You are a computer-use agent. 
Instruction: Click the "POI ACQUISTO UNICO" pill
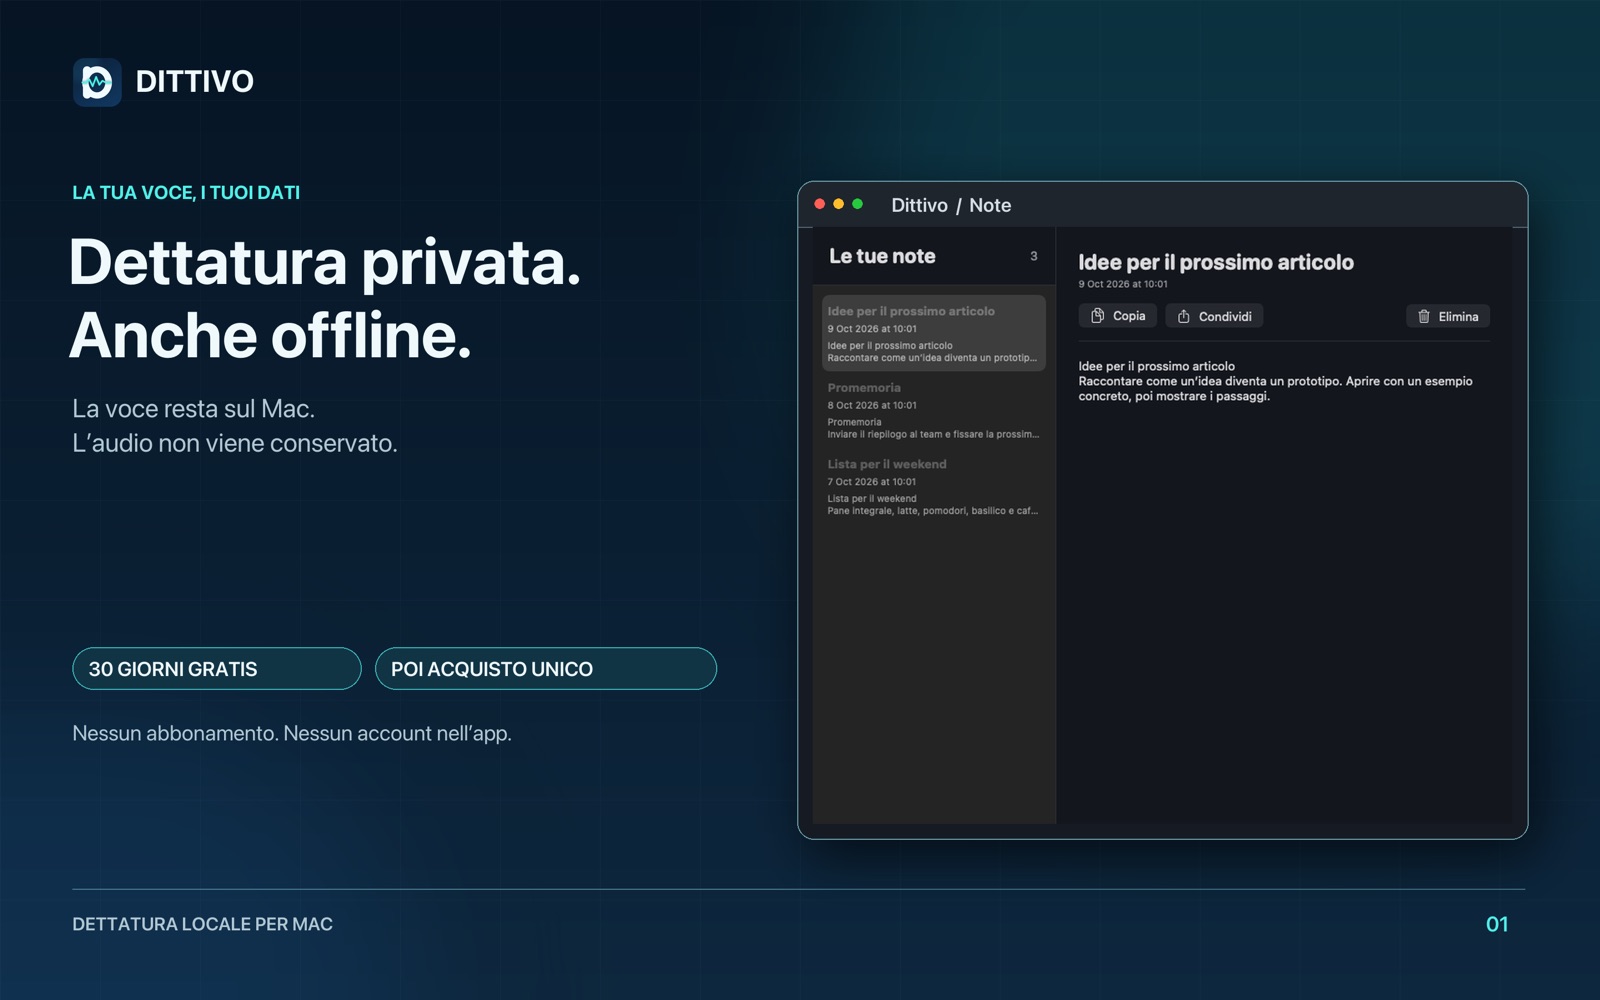pyautogui.click(x=546, y=669)
